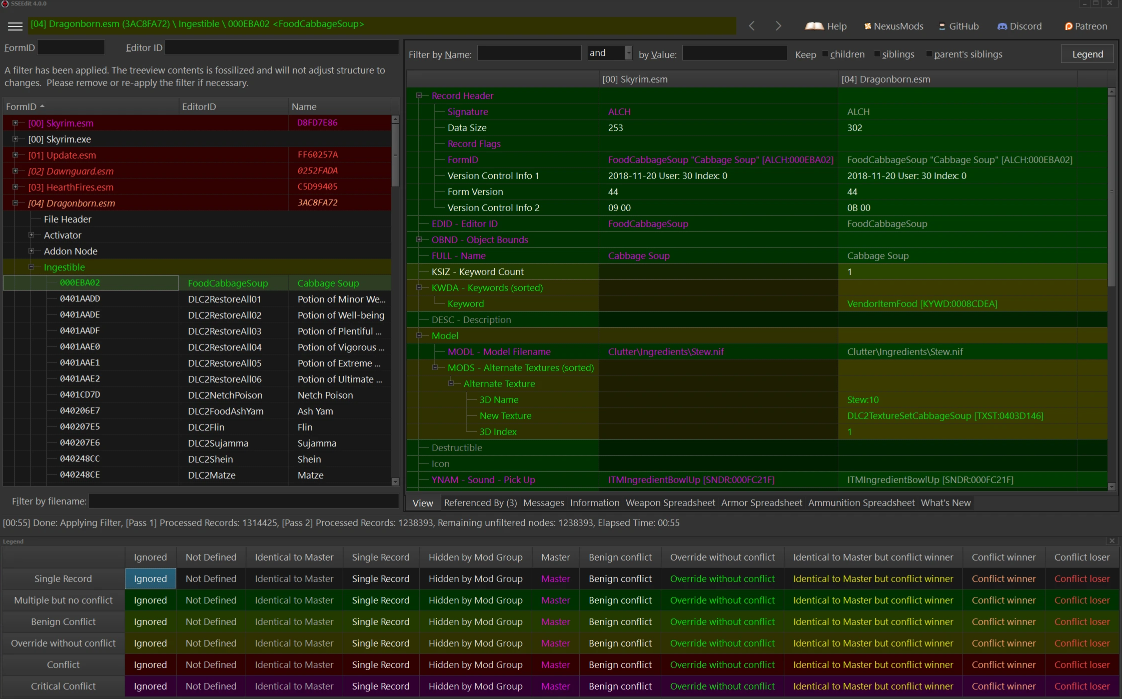
Task: Focus the FormID input field
Action: click(71, 47)
